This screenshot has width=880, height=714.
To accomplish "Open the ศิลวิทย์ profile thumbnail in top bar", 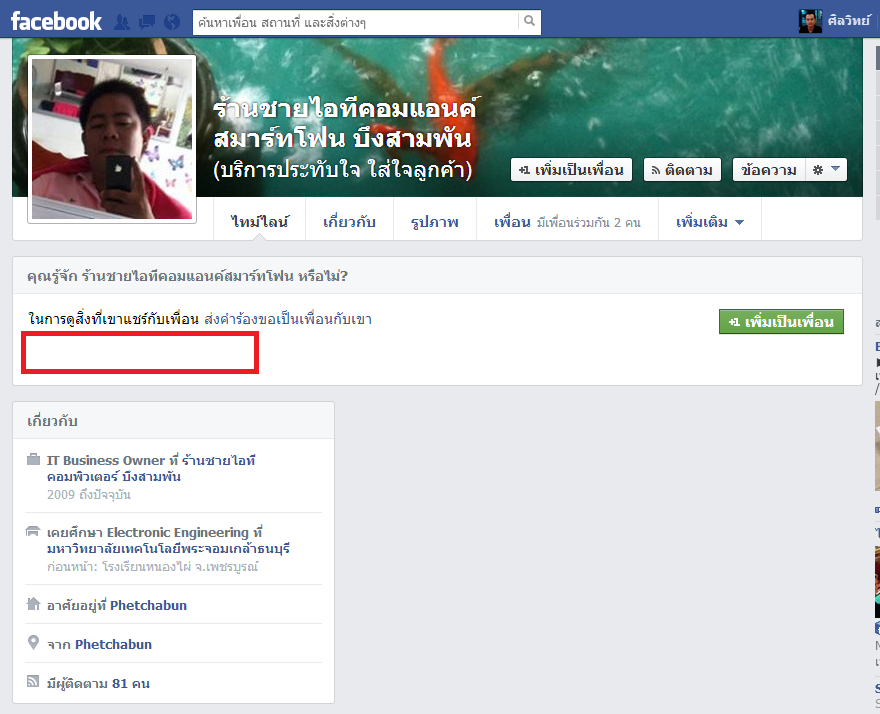I will tap(810, 21).
